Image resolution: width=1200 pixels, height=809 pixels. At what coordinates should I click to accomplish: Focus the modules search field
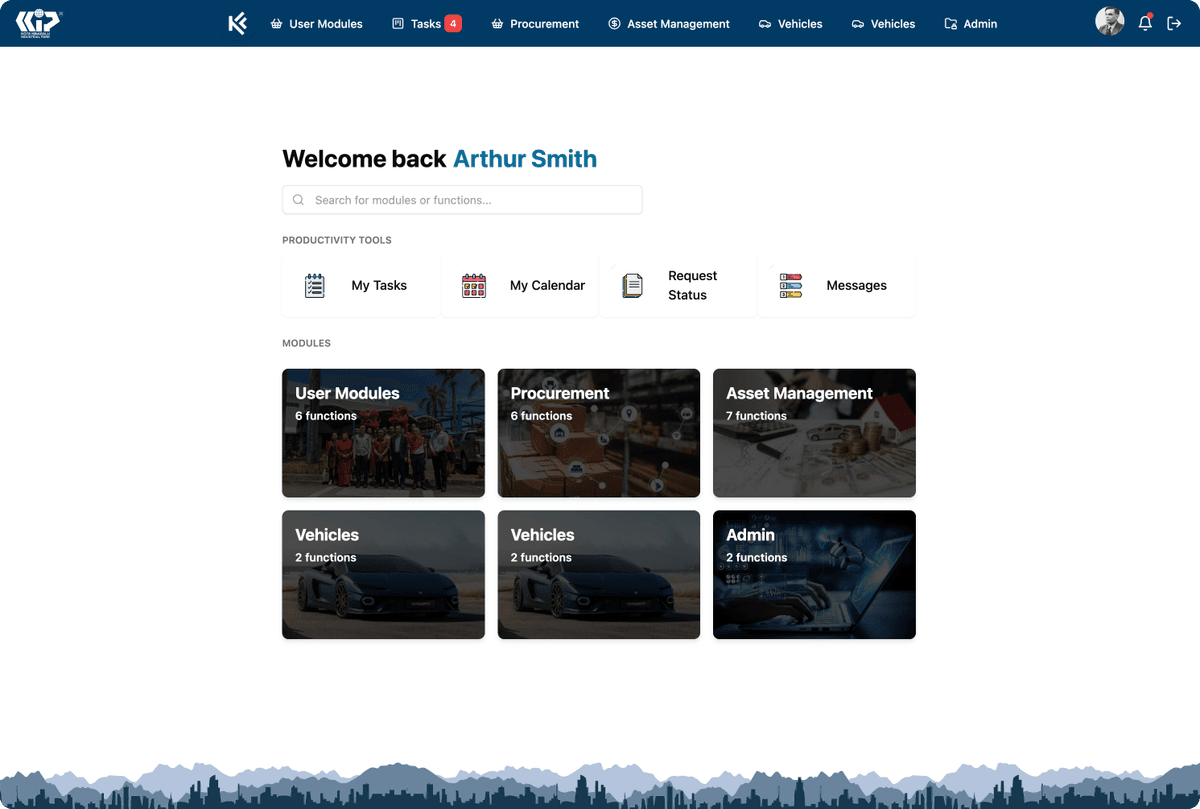tap(470, 200)
